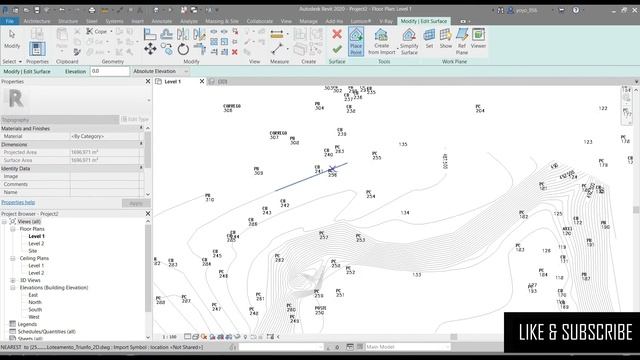Click the Undo arrow in quick access toolbar
This screenshot has width=640, height=360.
click(x=62, y=10)
